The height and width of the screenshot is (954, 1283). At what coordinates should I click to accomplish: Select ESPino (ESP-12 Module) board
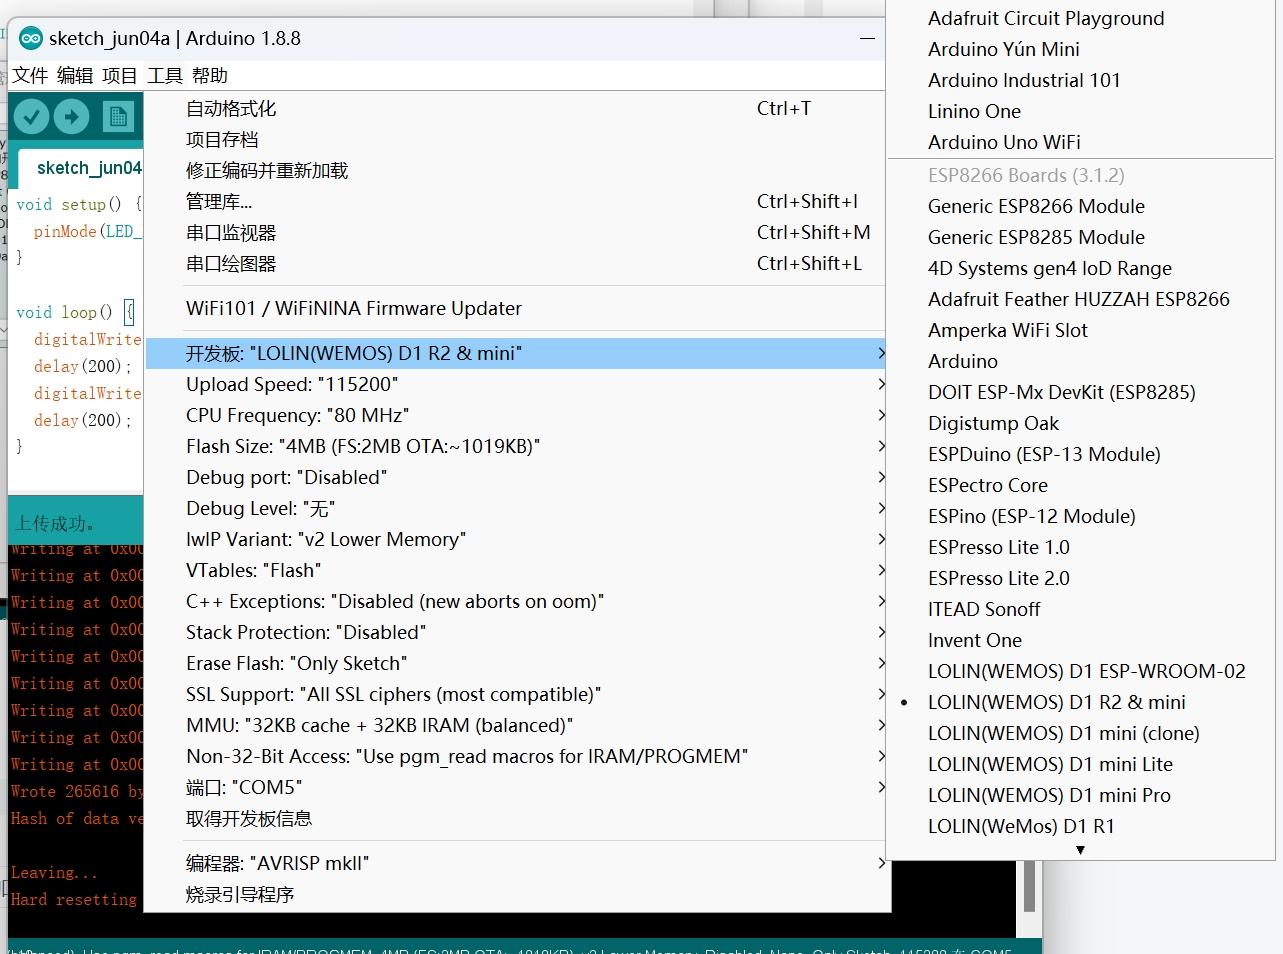[x=1080, y=517]
